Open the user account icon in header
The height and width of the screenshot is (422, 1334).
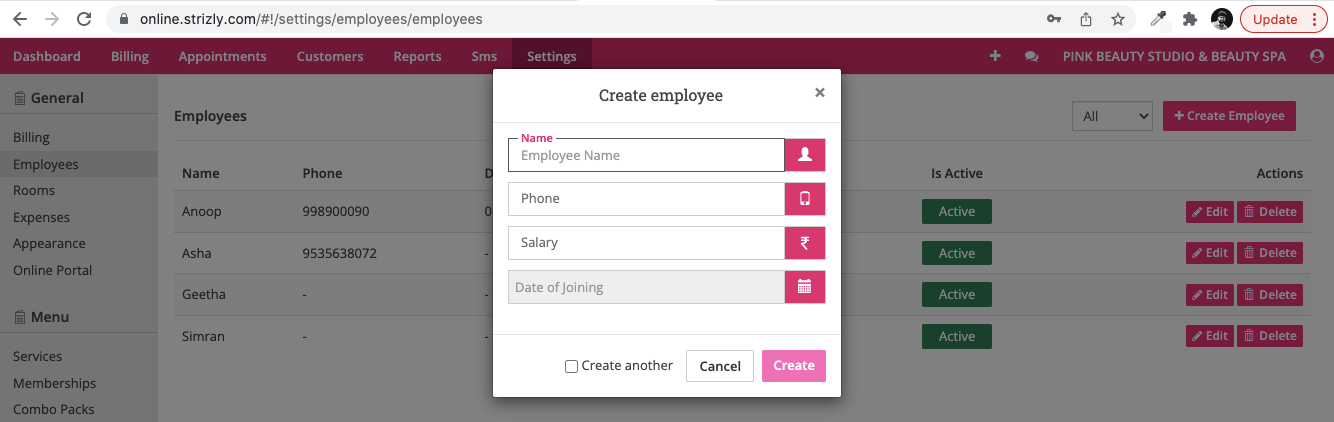coord(1317,57)
